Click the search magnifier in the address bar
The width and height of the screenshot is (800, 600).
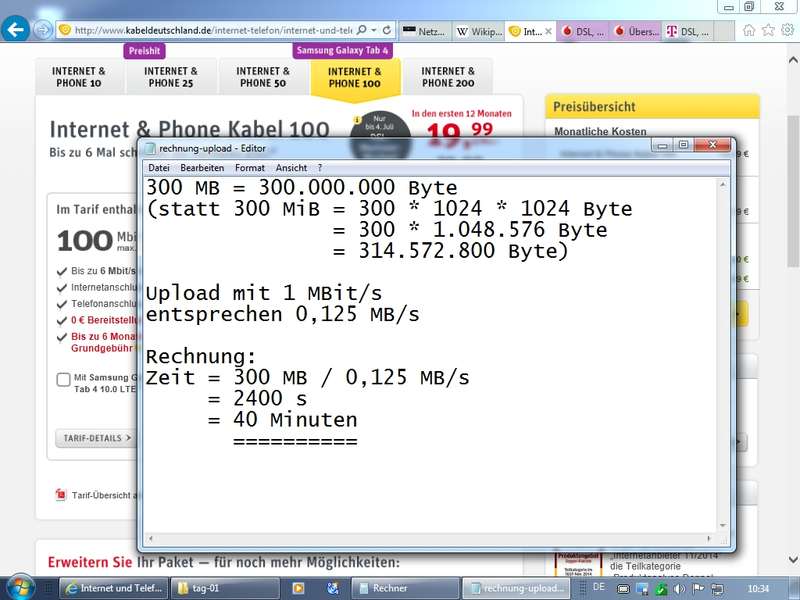coord(361,30)
